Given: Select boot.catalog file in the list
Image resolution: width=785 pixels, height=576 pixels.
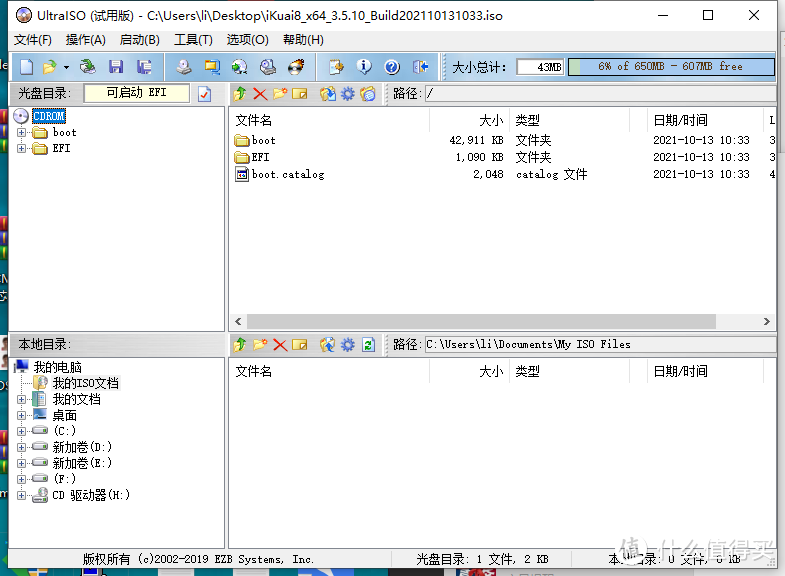Looking at the screenshot, I should pos(287,174).
